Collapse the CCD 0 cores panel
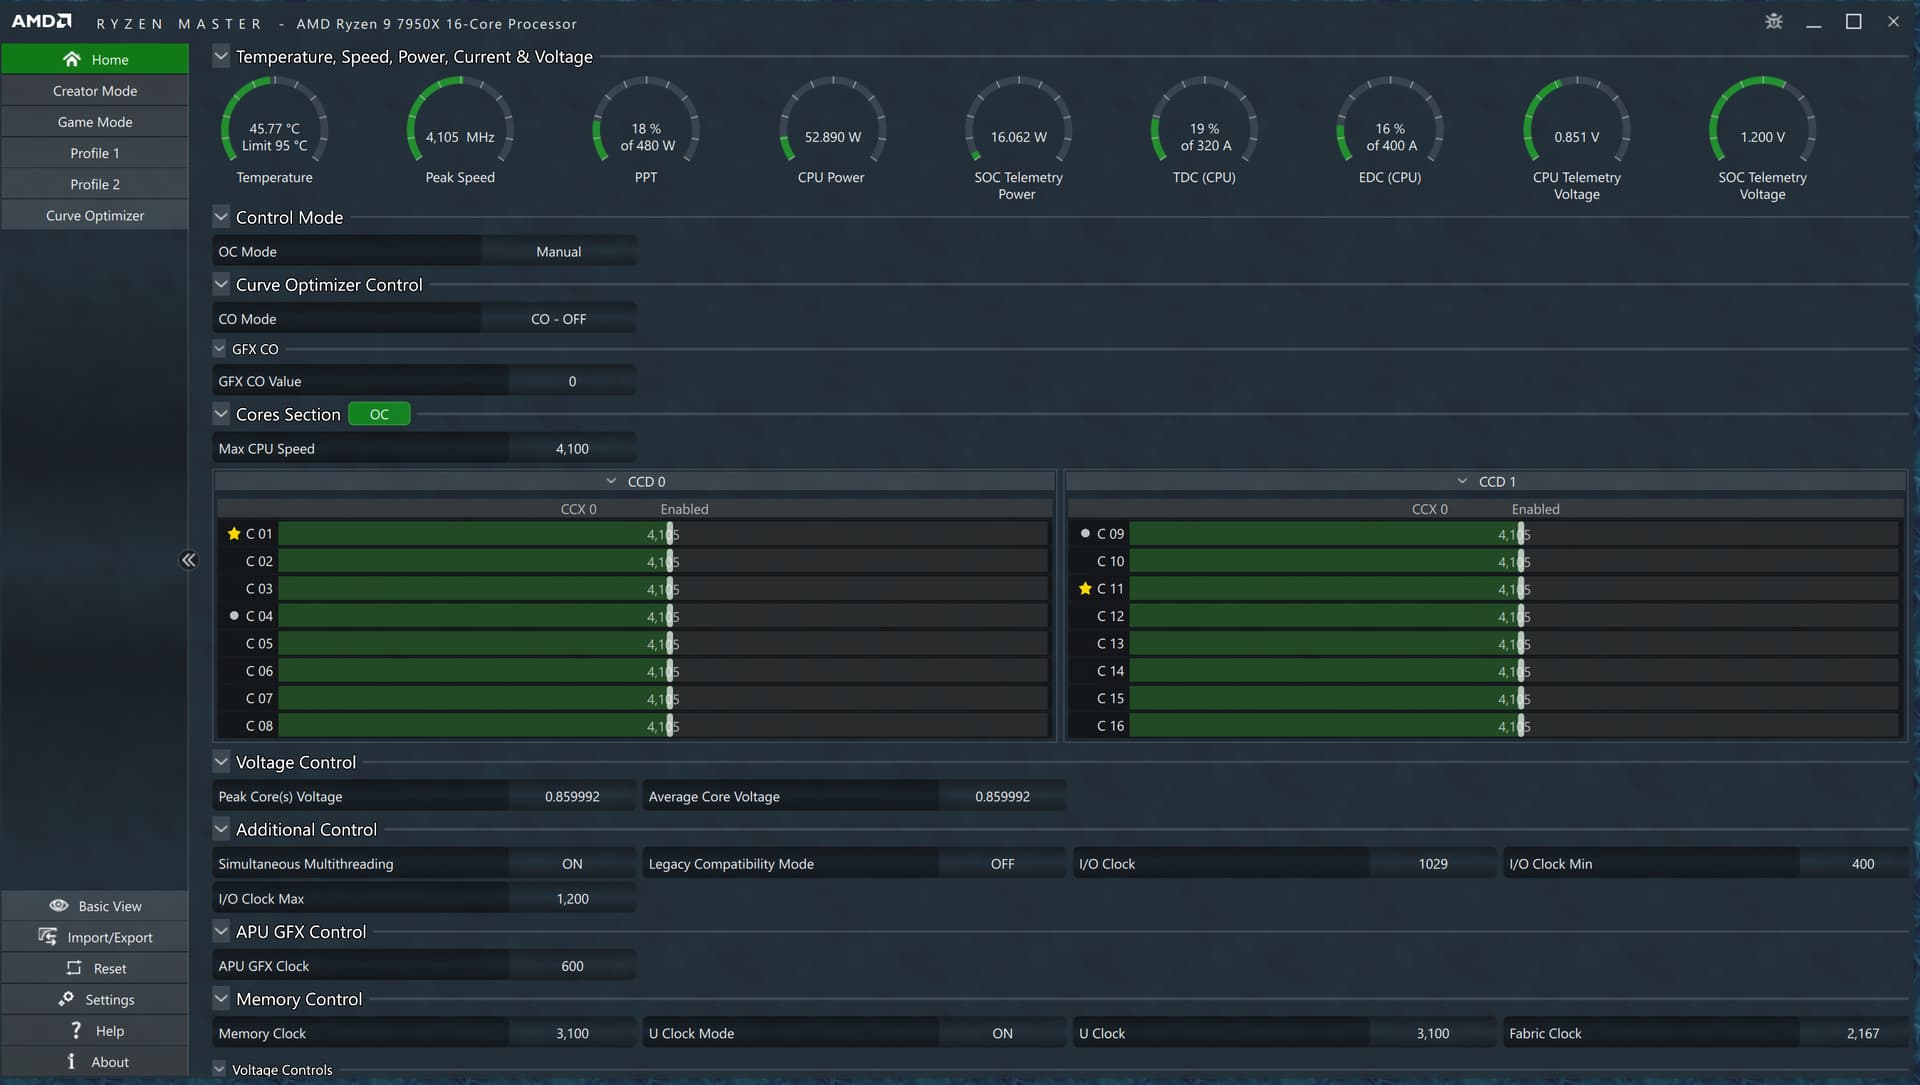The height and width of the screenshot is (1085, 1920). click(611, 481)
